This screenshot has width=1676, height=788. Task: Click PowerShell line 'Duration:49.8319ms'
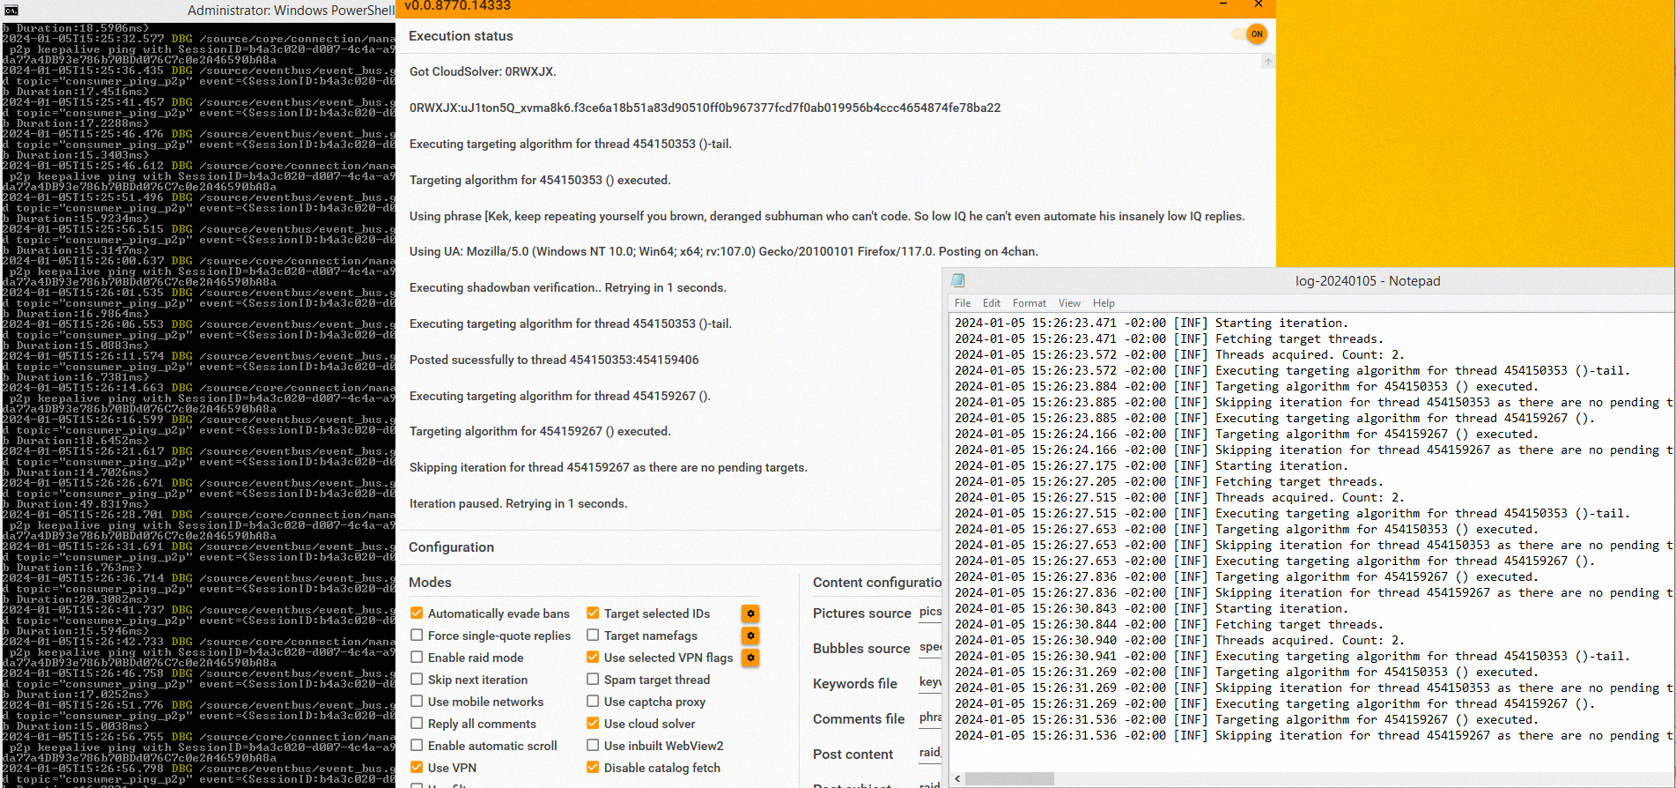(76, 505)
